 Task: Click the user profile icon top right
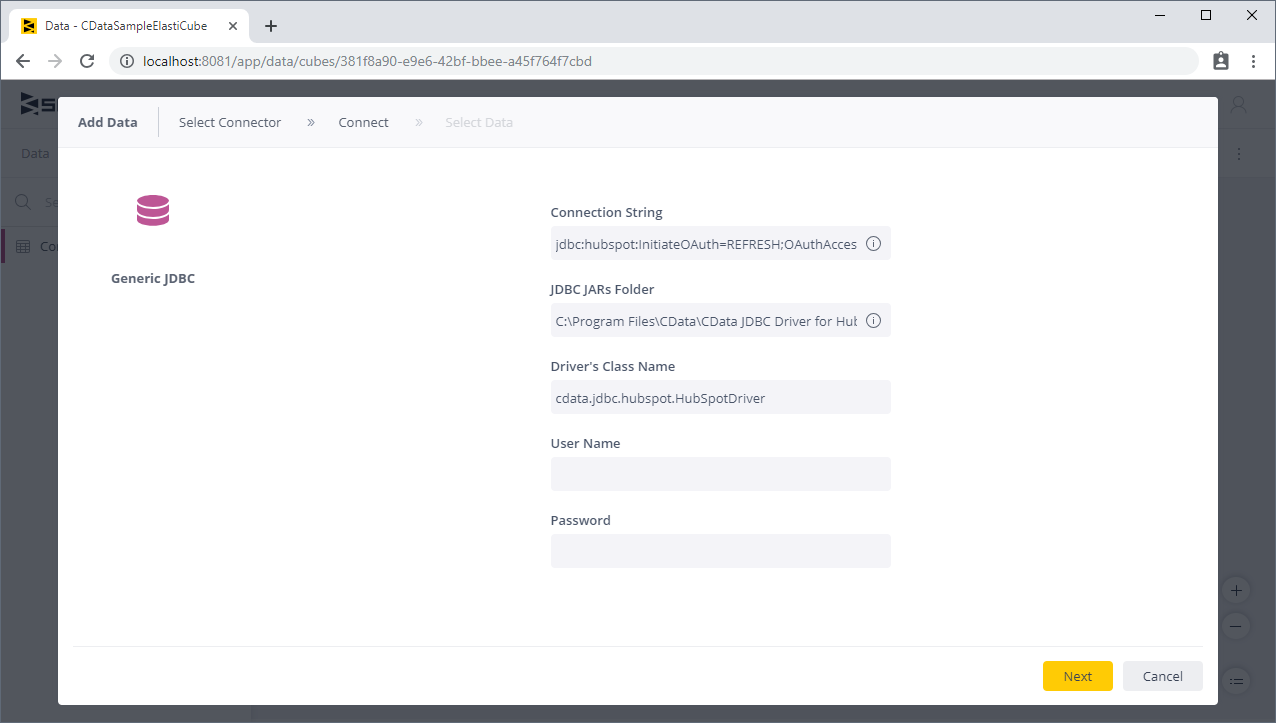1238,103
